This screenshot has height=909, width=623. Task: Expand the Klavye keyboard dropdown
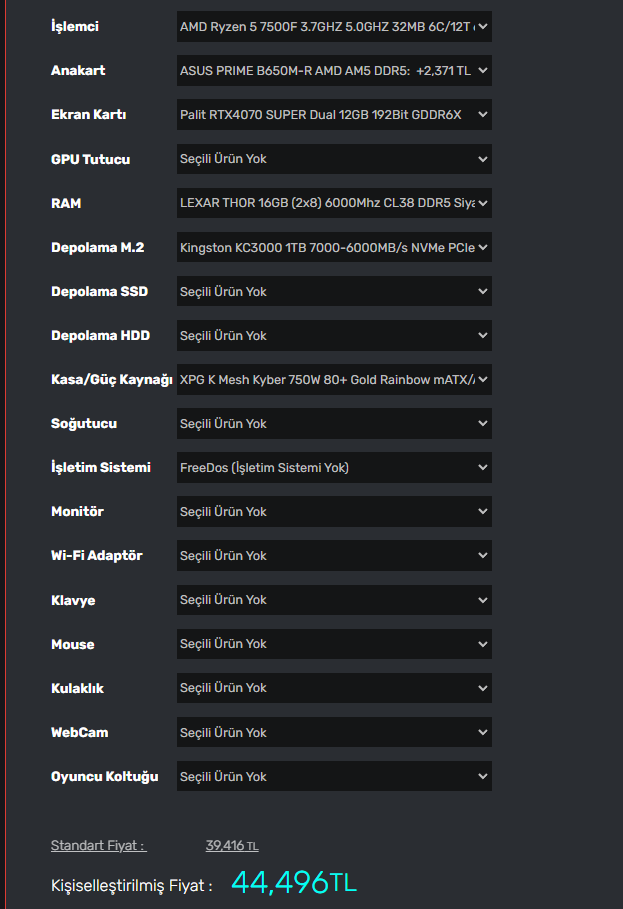[334, 600]
